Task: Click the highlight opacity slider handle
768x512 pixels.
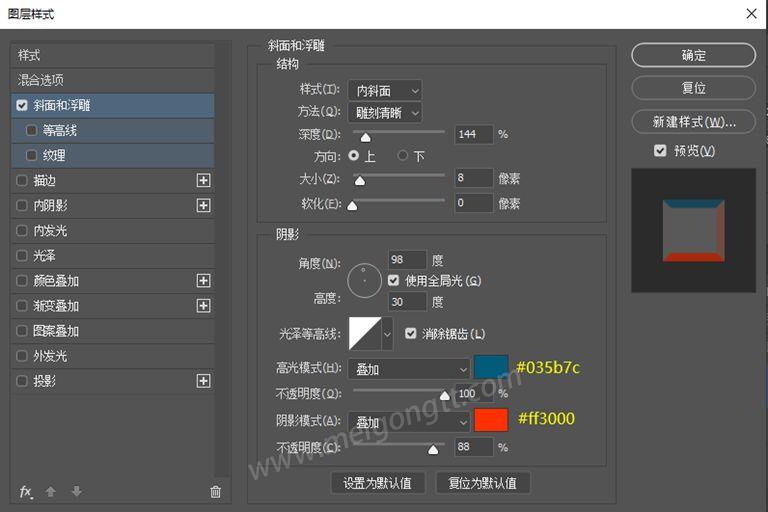Action: (445, 395)
